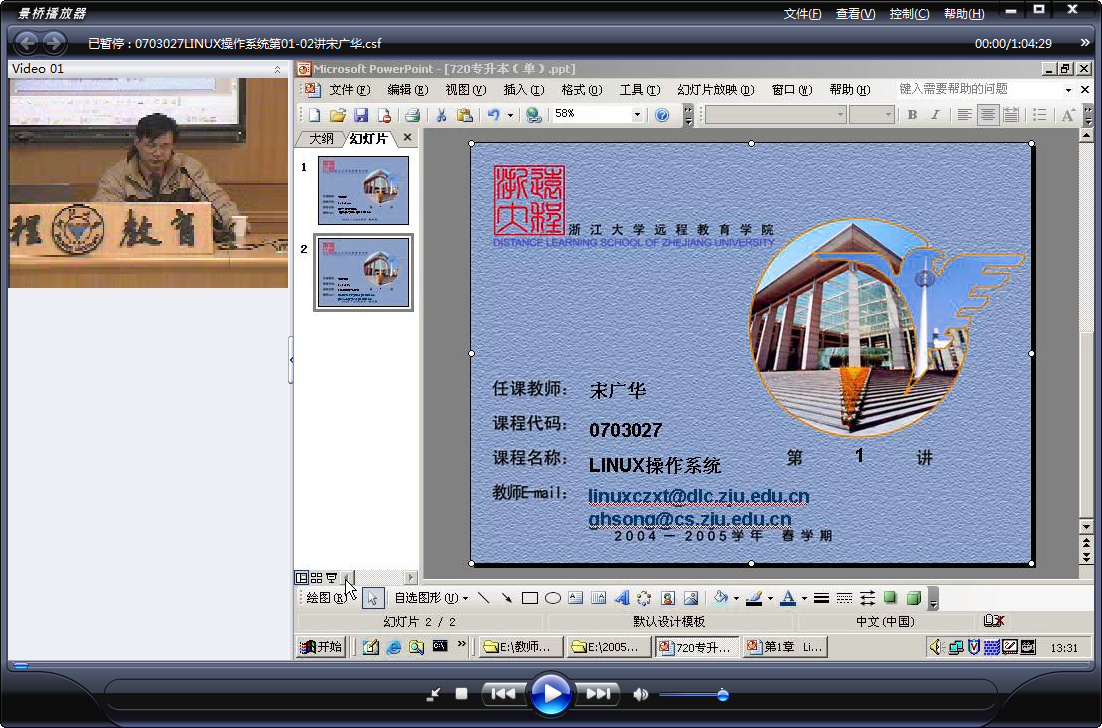Select the Oval shape tool
1102x728 pixels.
click(x=553, y=598)
